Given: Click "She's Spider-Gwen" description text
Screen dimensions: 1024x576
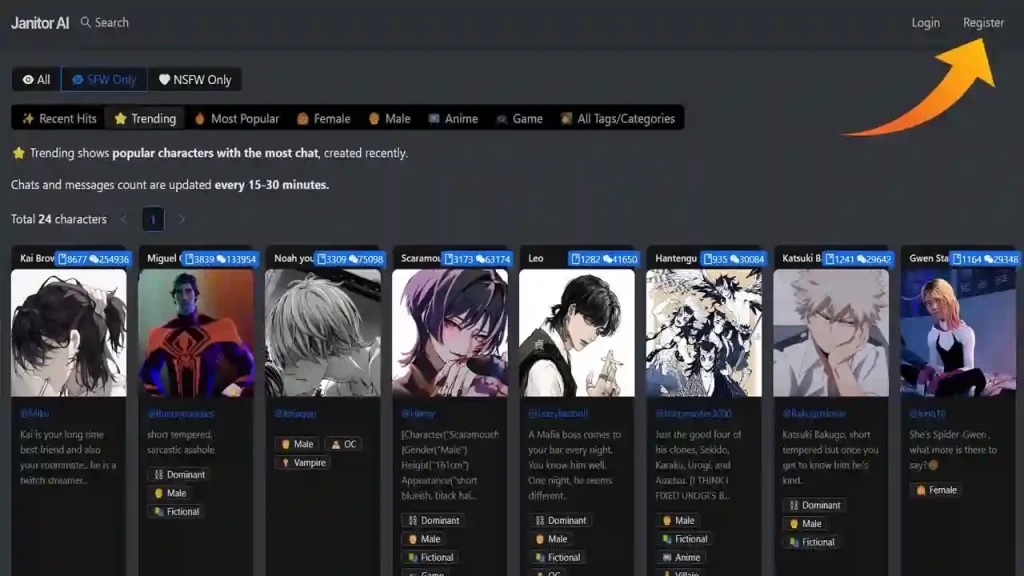Looking at the screenshot, I should pos(953,449).
